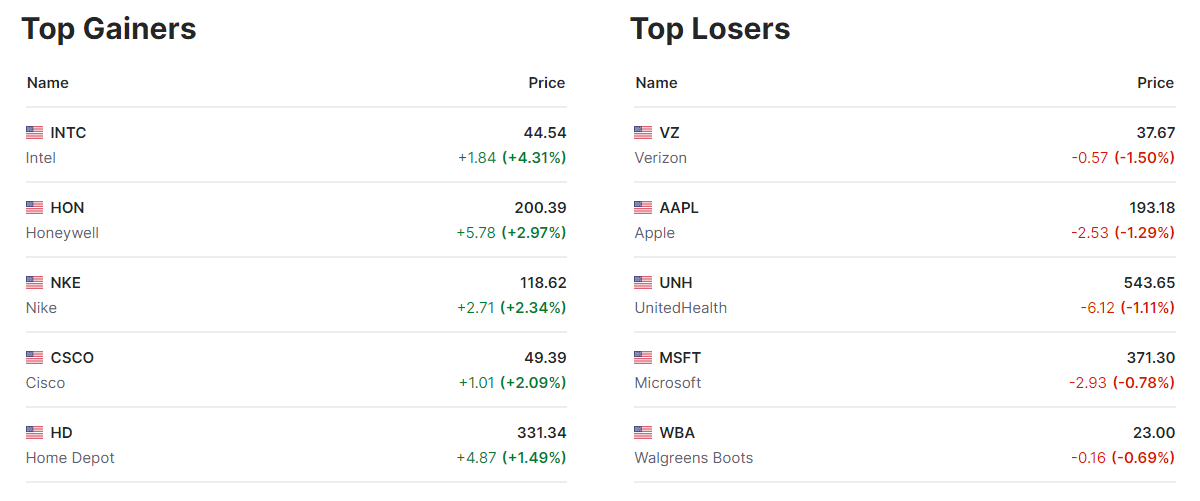Image resolution: width=1200 pixels, height=501 pixels.
Task: Click the US flag icon beside INTC
Action: (35, 132)
